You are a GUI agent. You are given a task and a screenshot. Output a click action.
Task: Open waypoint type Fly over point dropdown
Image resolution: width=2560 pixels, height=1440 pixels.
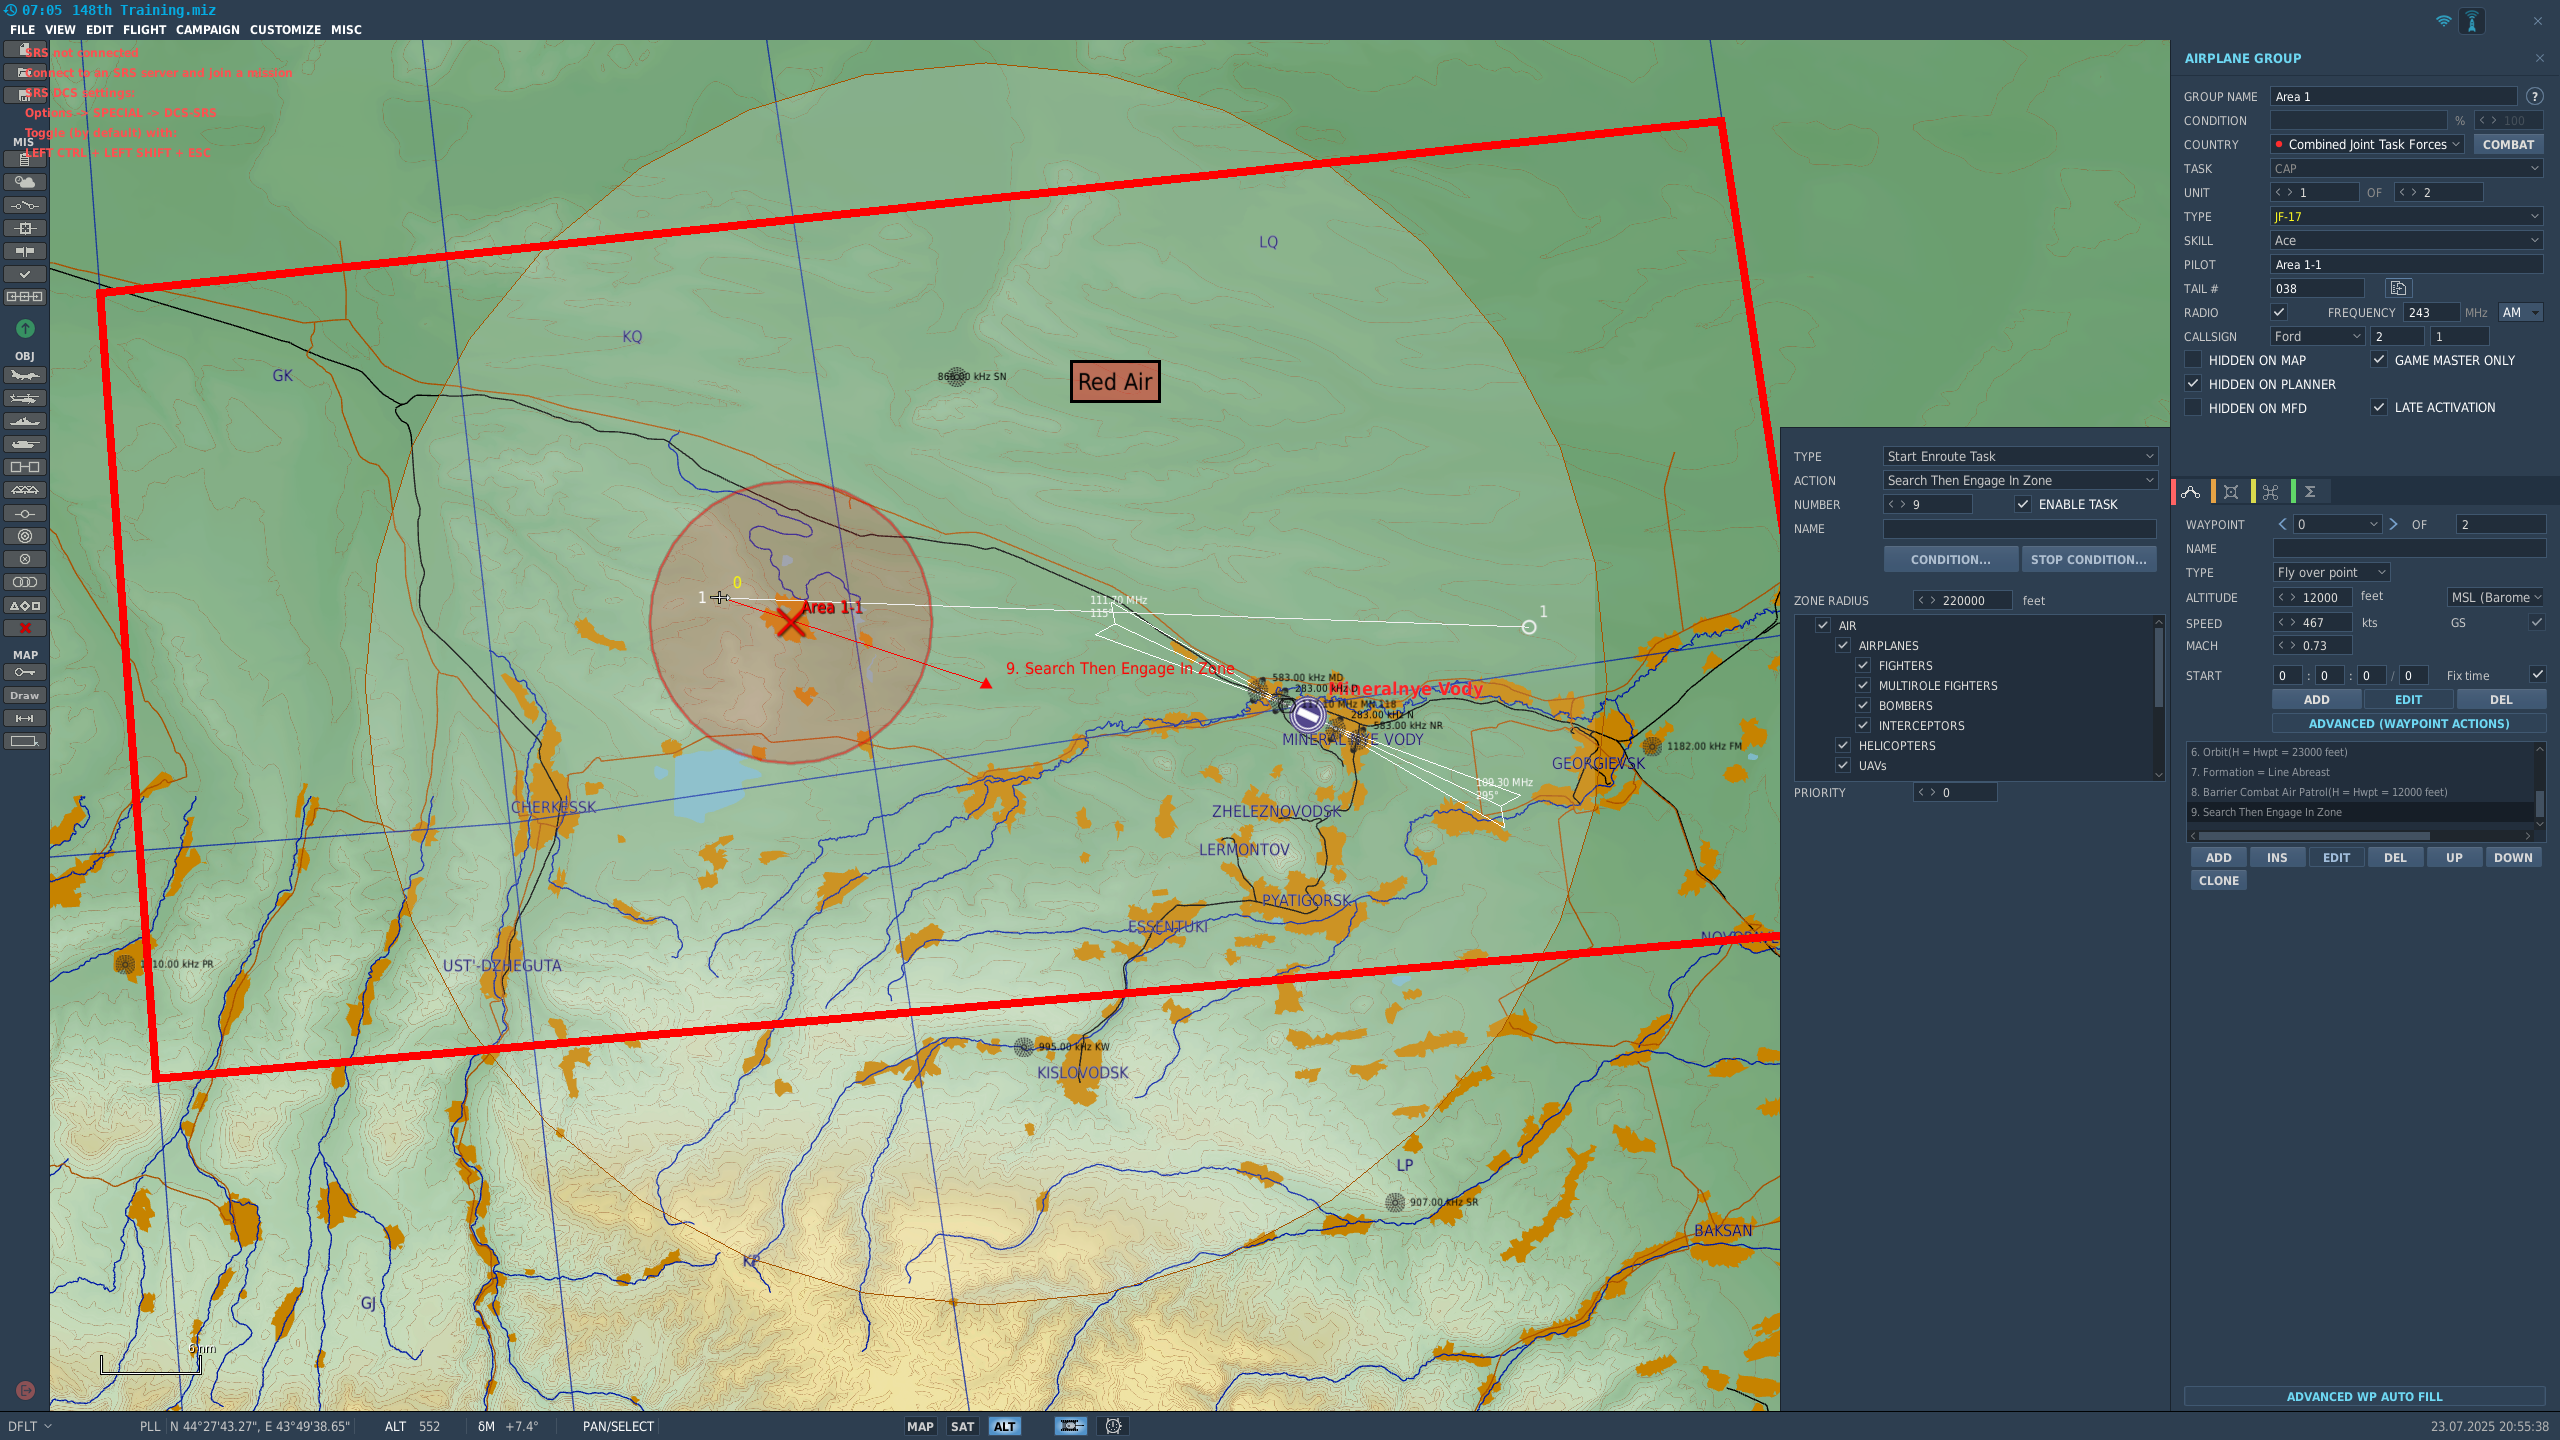tap(2331, 573)
